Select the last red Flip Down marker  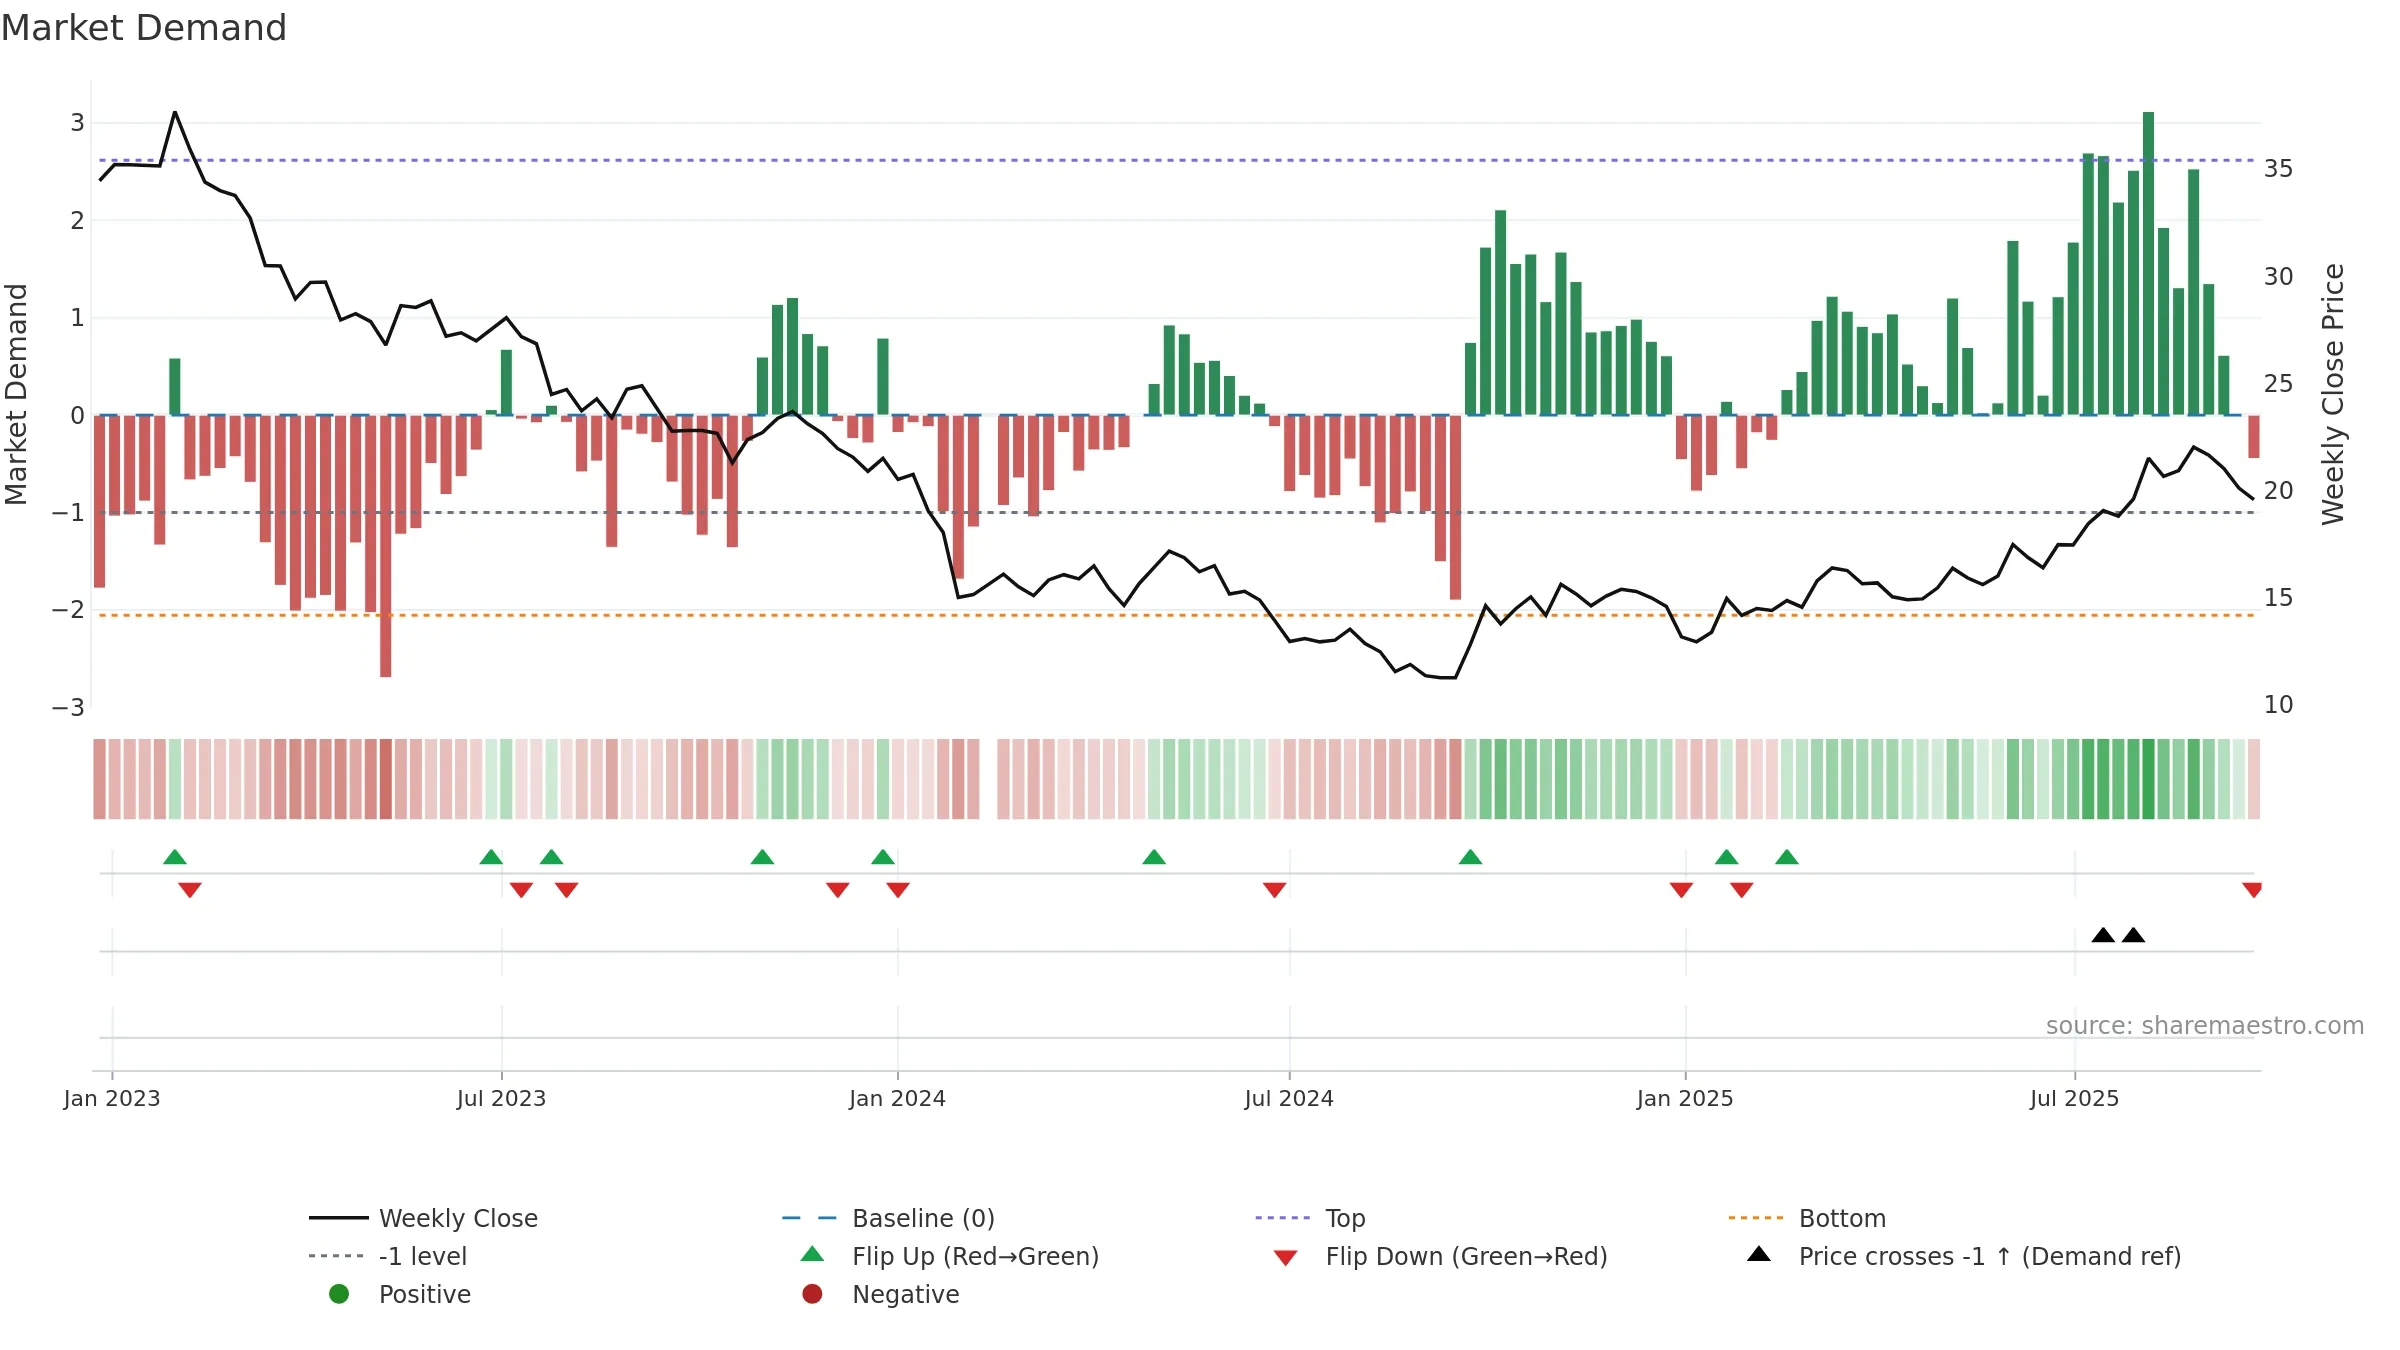pos(2252,890)
